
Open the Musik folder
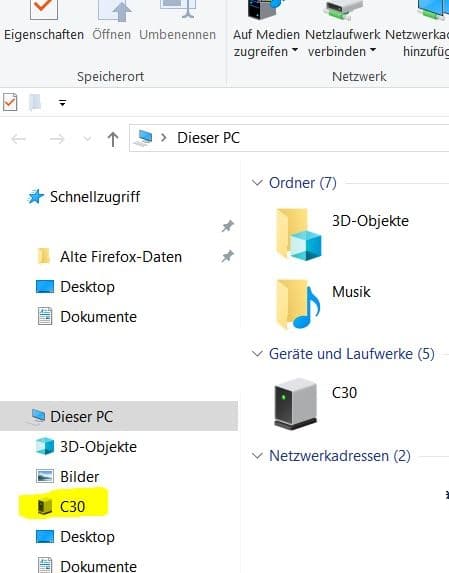pos(323,304)
